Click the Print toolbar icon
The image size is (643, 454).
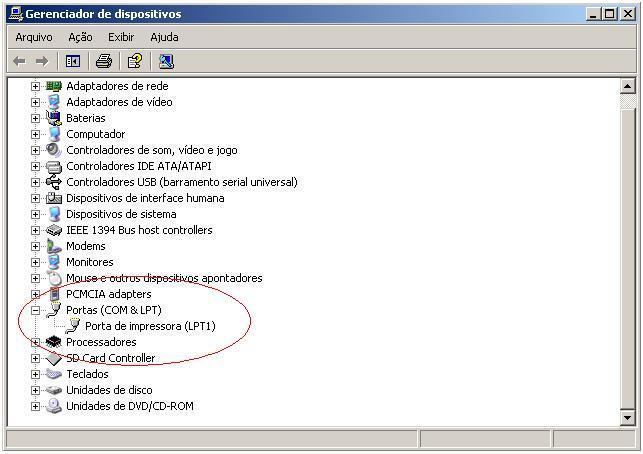pyautogui.click(x=104, y=62)
